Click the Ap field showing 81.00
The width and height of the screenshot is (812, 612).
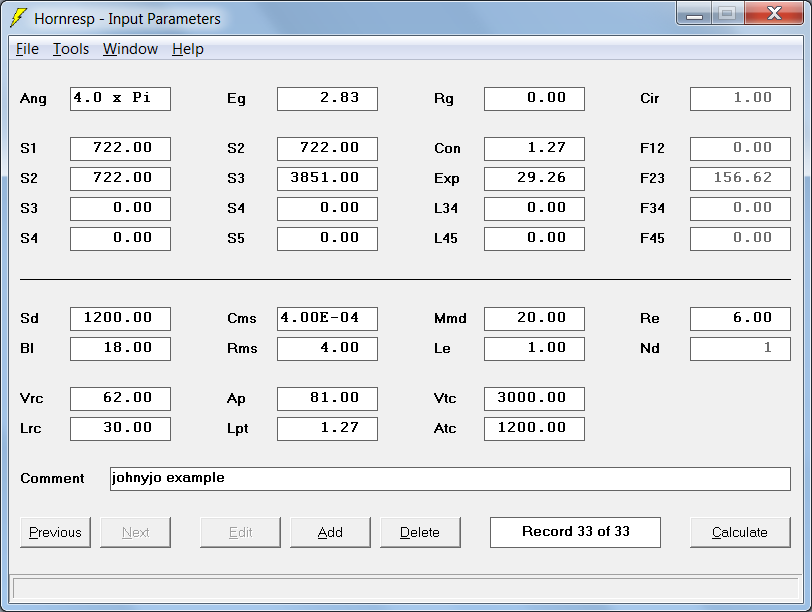click(327, 399)
